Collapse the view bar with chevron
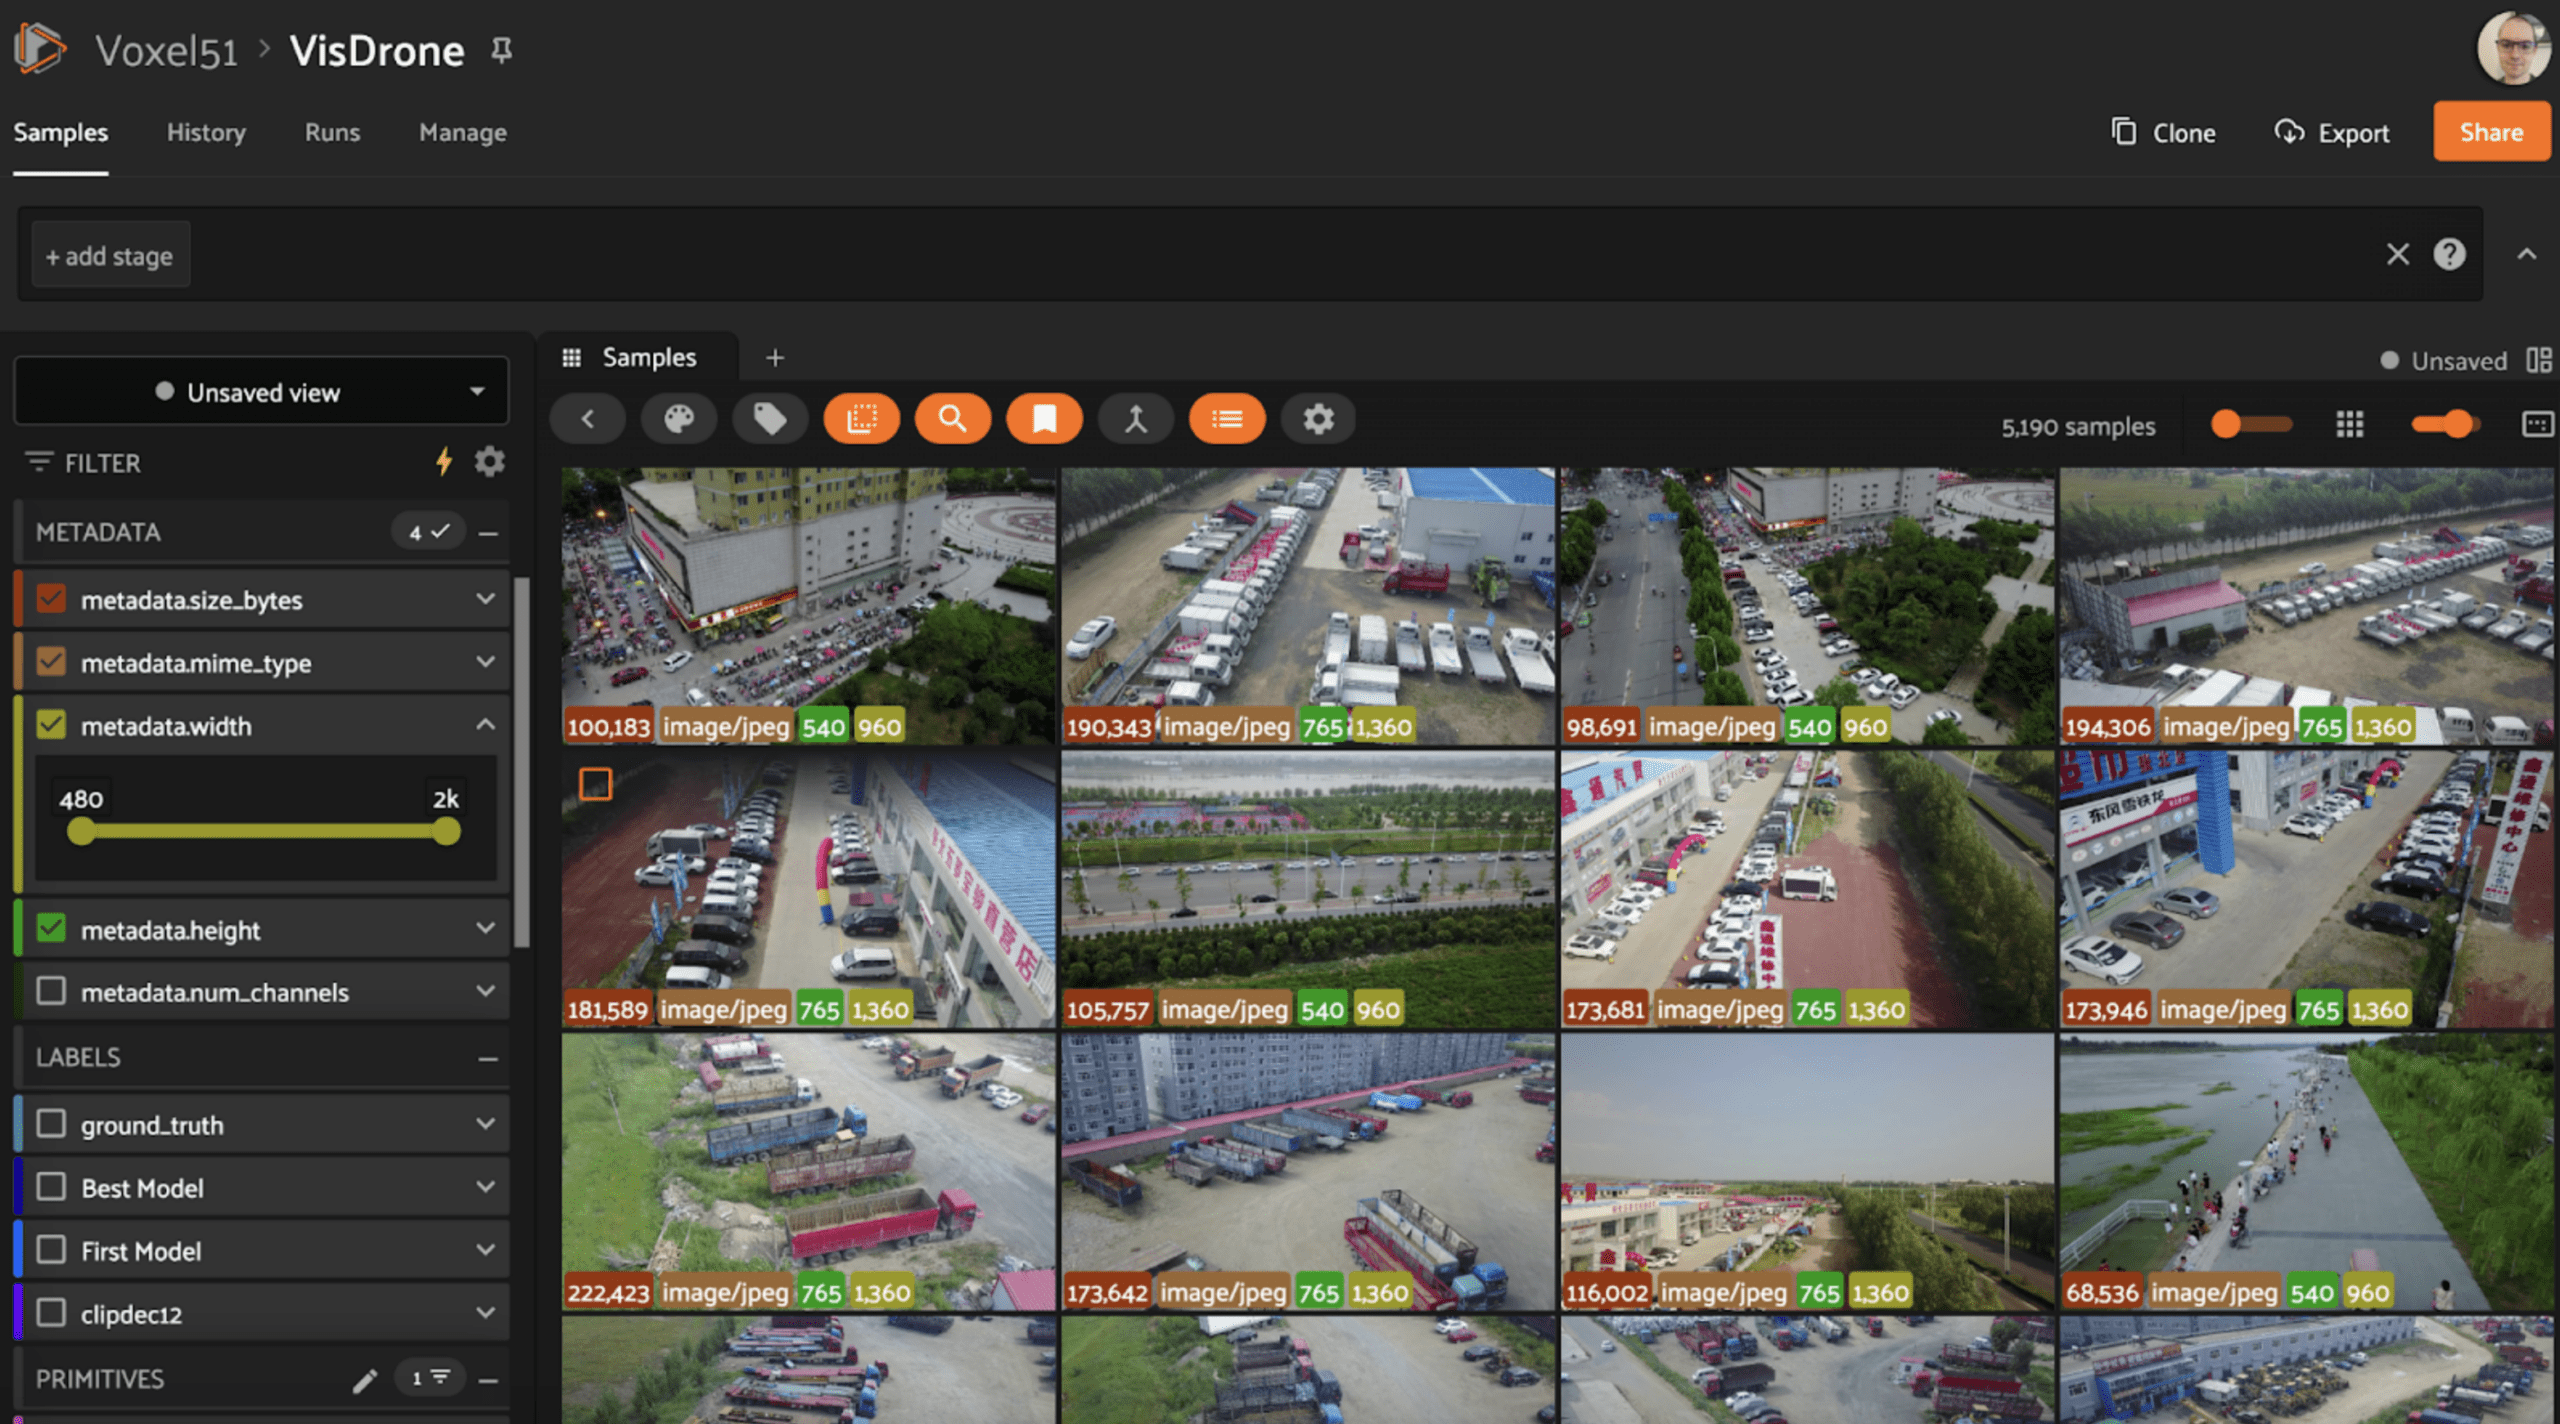The height and width of the screenshot is (1424, 2560). (2527, 254)
